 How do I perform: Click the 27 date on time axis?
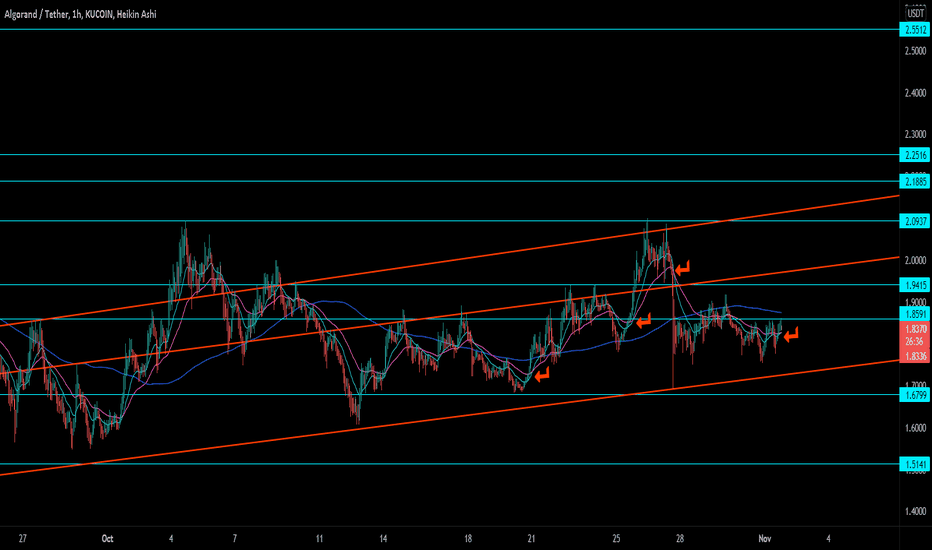[x=23, y=539]
